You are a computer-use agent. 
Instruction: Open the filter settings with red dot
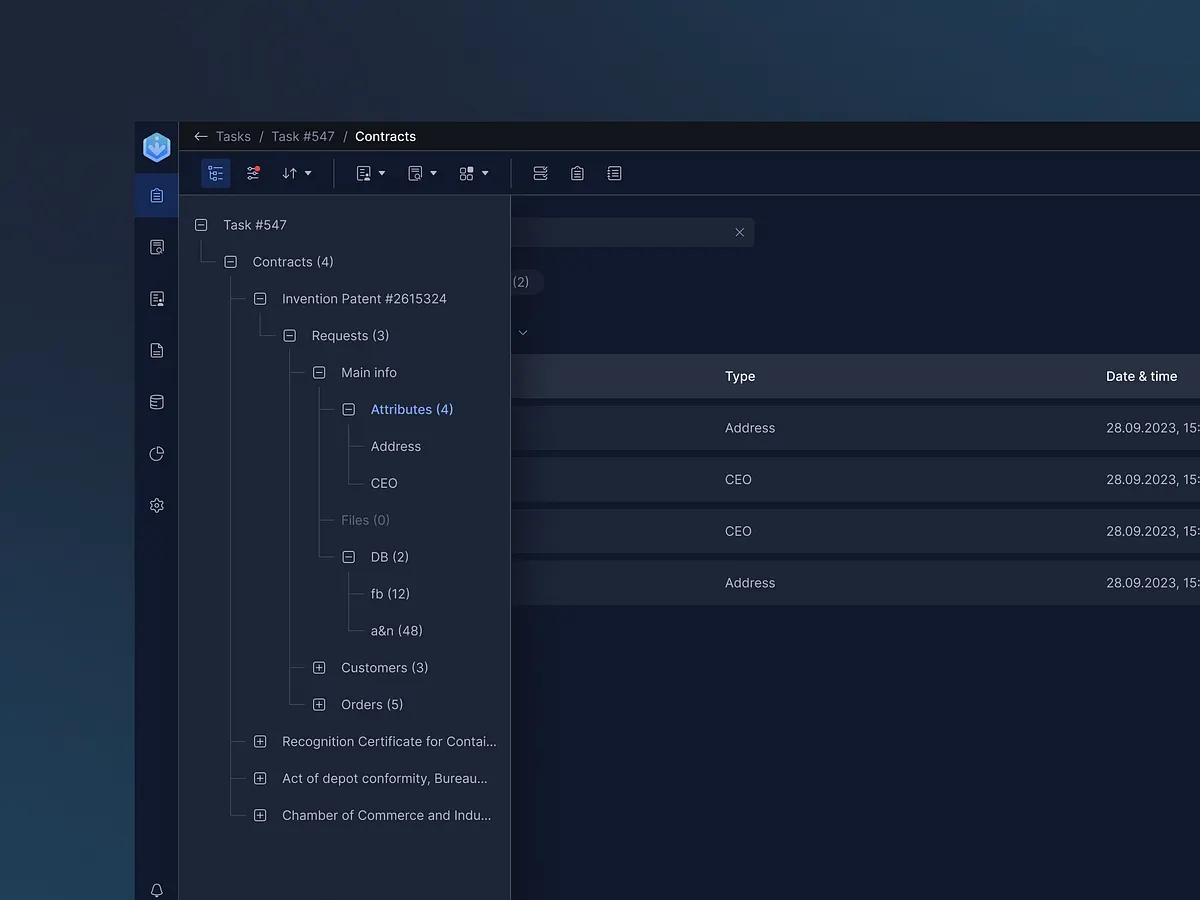[x=253, y=173]
